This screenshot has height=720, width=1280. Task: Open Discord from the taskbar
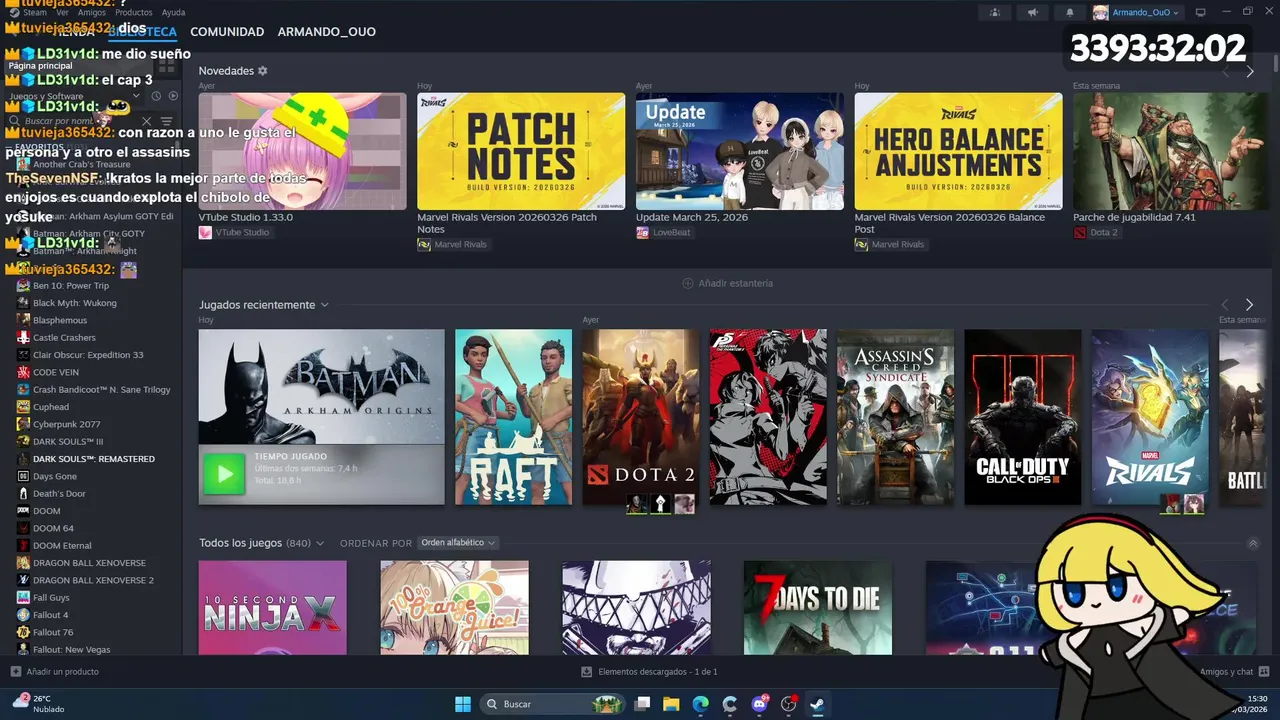coord(759,704)
